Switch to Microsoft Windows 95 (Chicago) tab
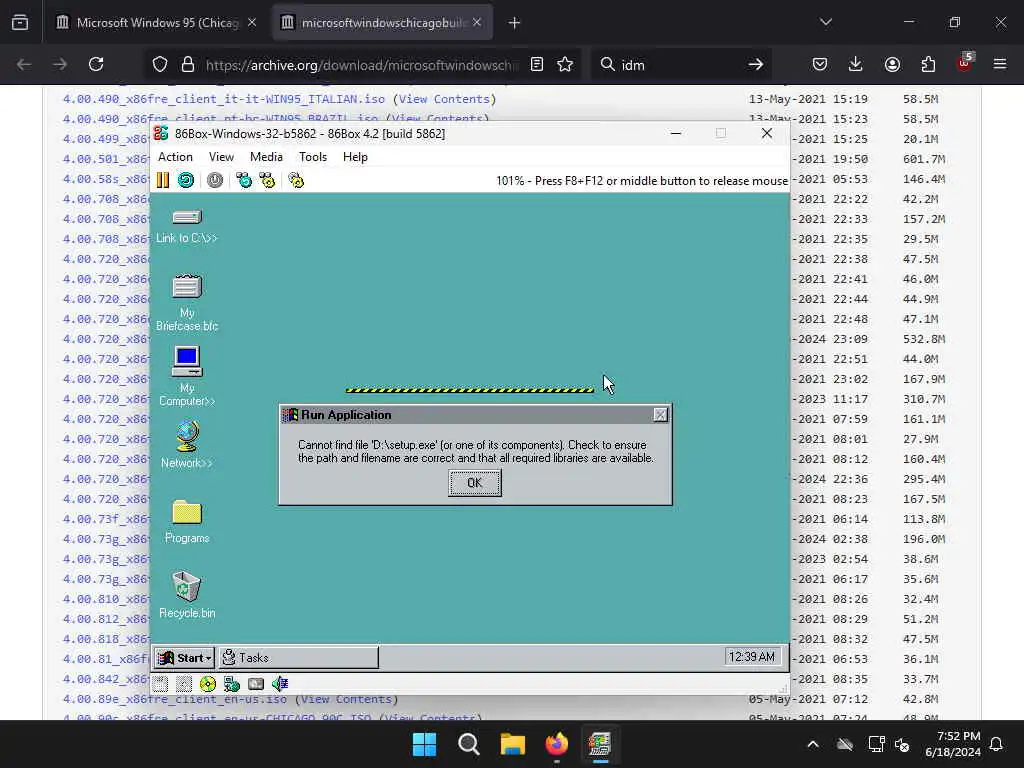 (x=155, y=22)
